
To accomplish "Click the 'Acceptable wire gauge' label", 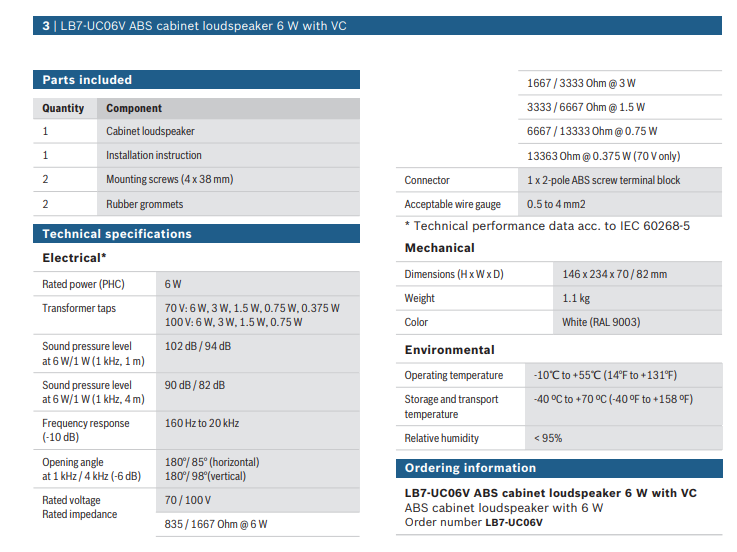I will pos(453,204).
